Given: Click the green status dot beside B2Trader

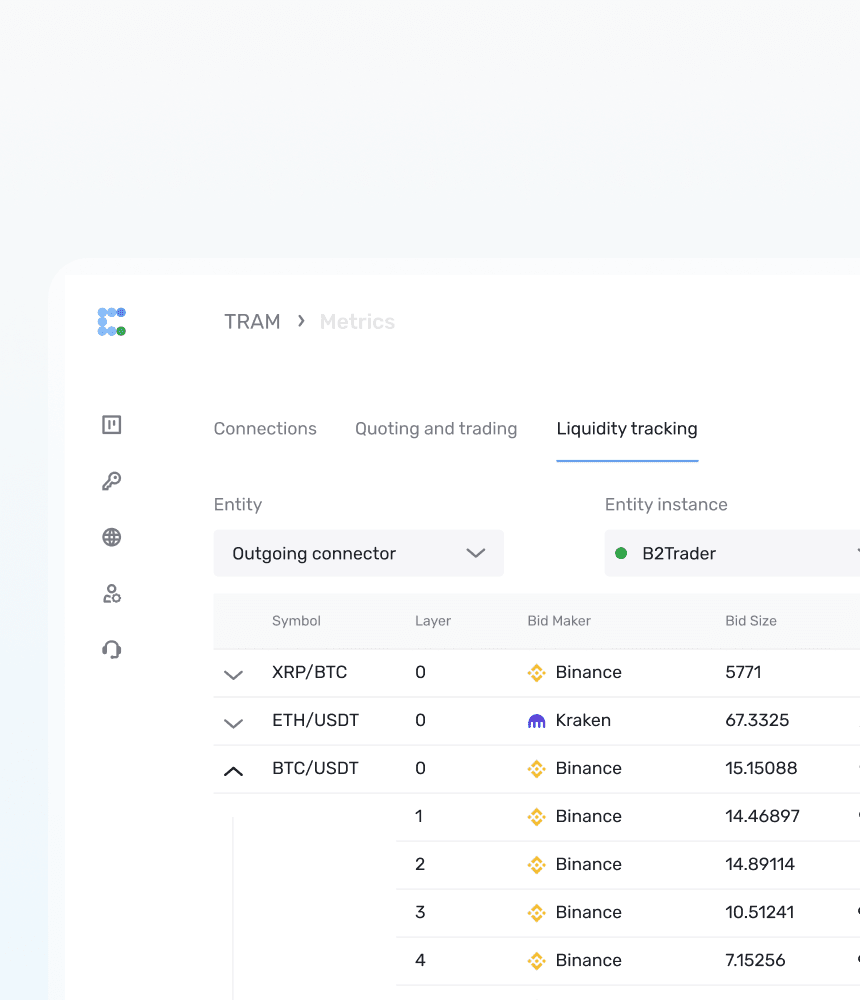Looking at the screenshot, I should pos(621,553).
